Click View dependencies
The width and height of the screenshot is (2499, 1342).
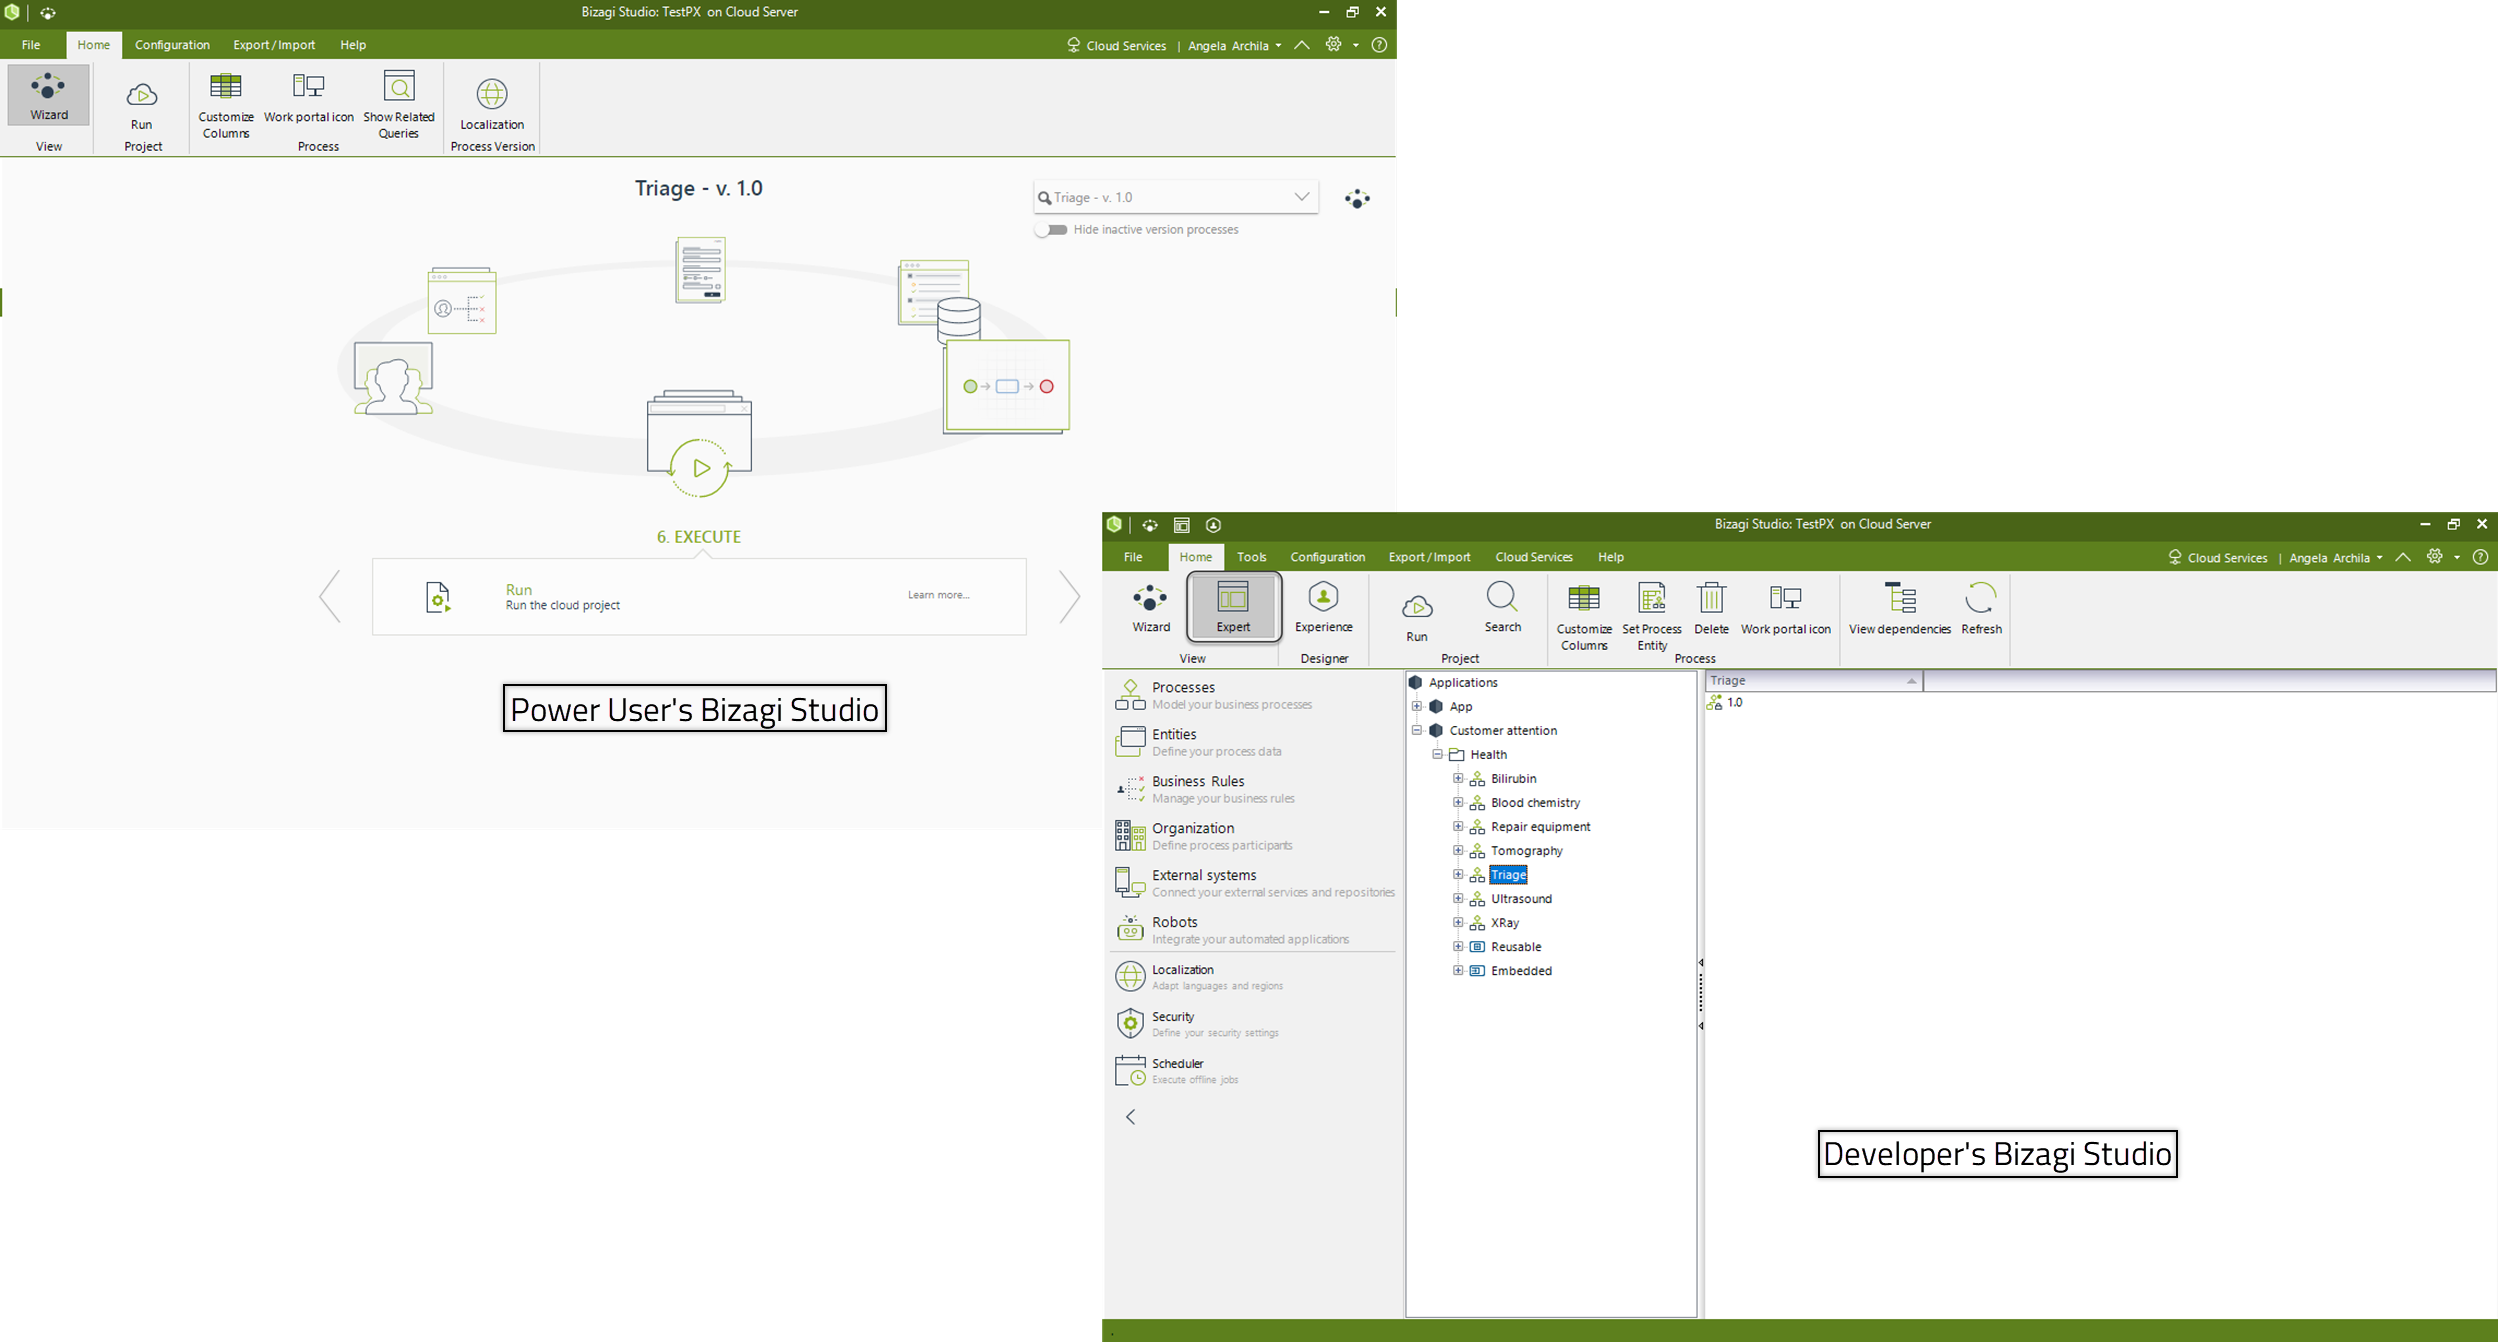click(1900, 609)
